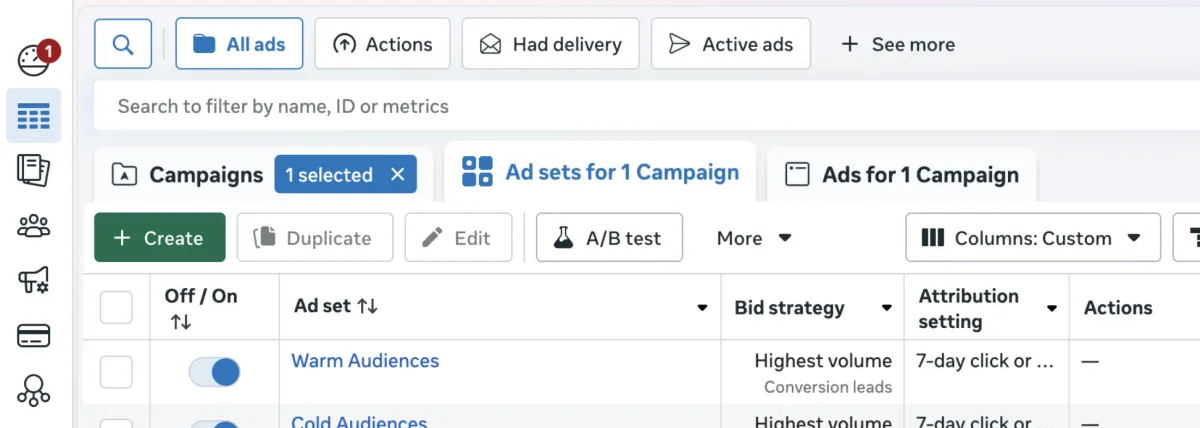Screen dimensions: 1200x428
Task: Switch to Ad sets for 1 Campaign tab
Action: pos(601,172)
